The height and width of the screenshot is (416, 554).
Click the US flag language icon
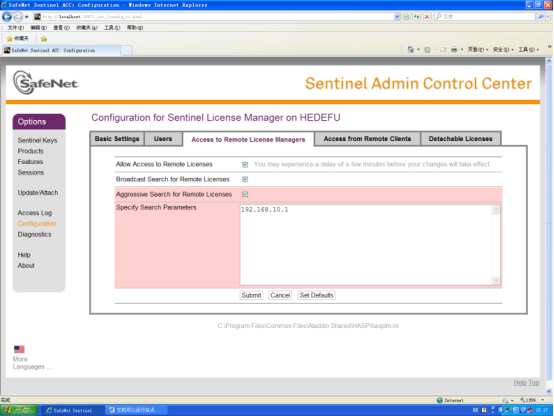19,349
